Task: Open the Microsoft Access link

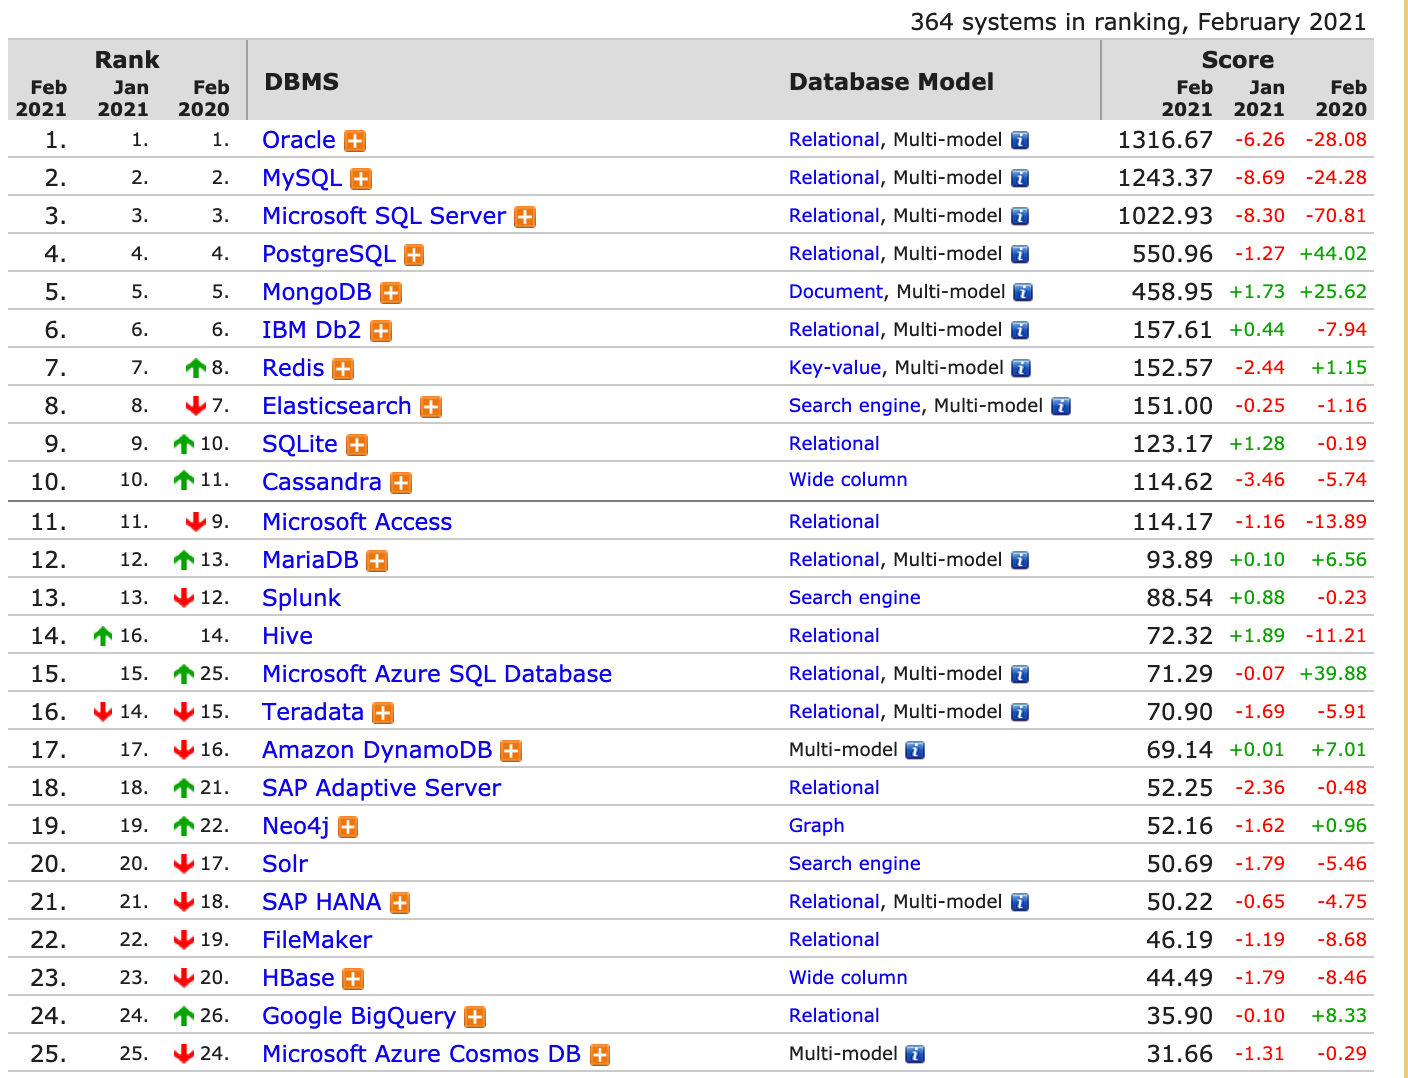Action: 357,522
